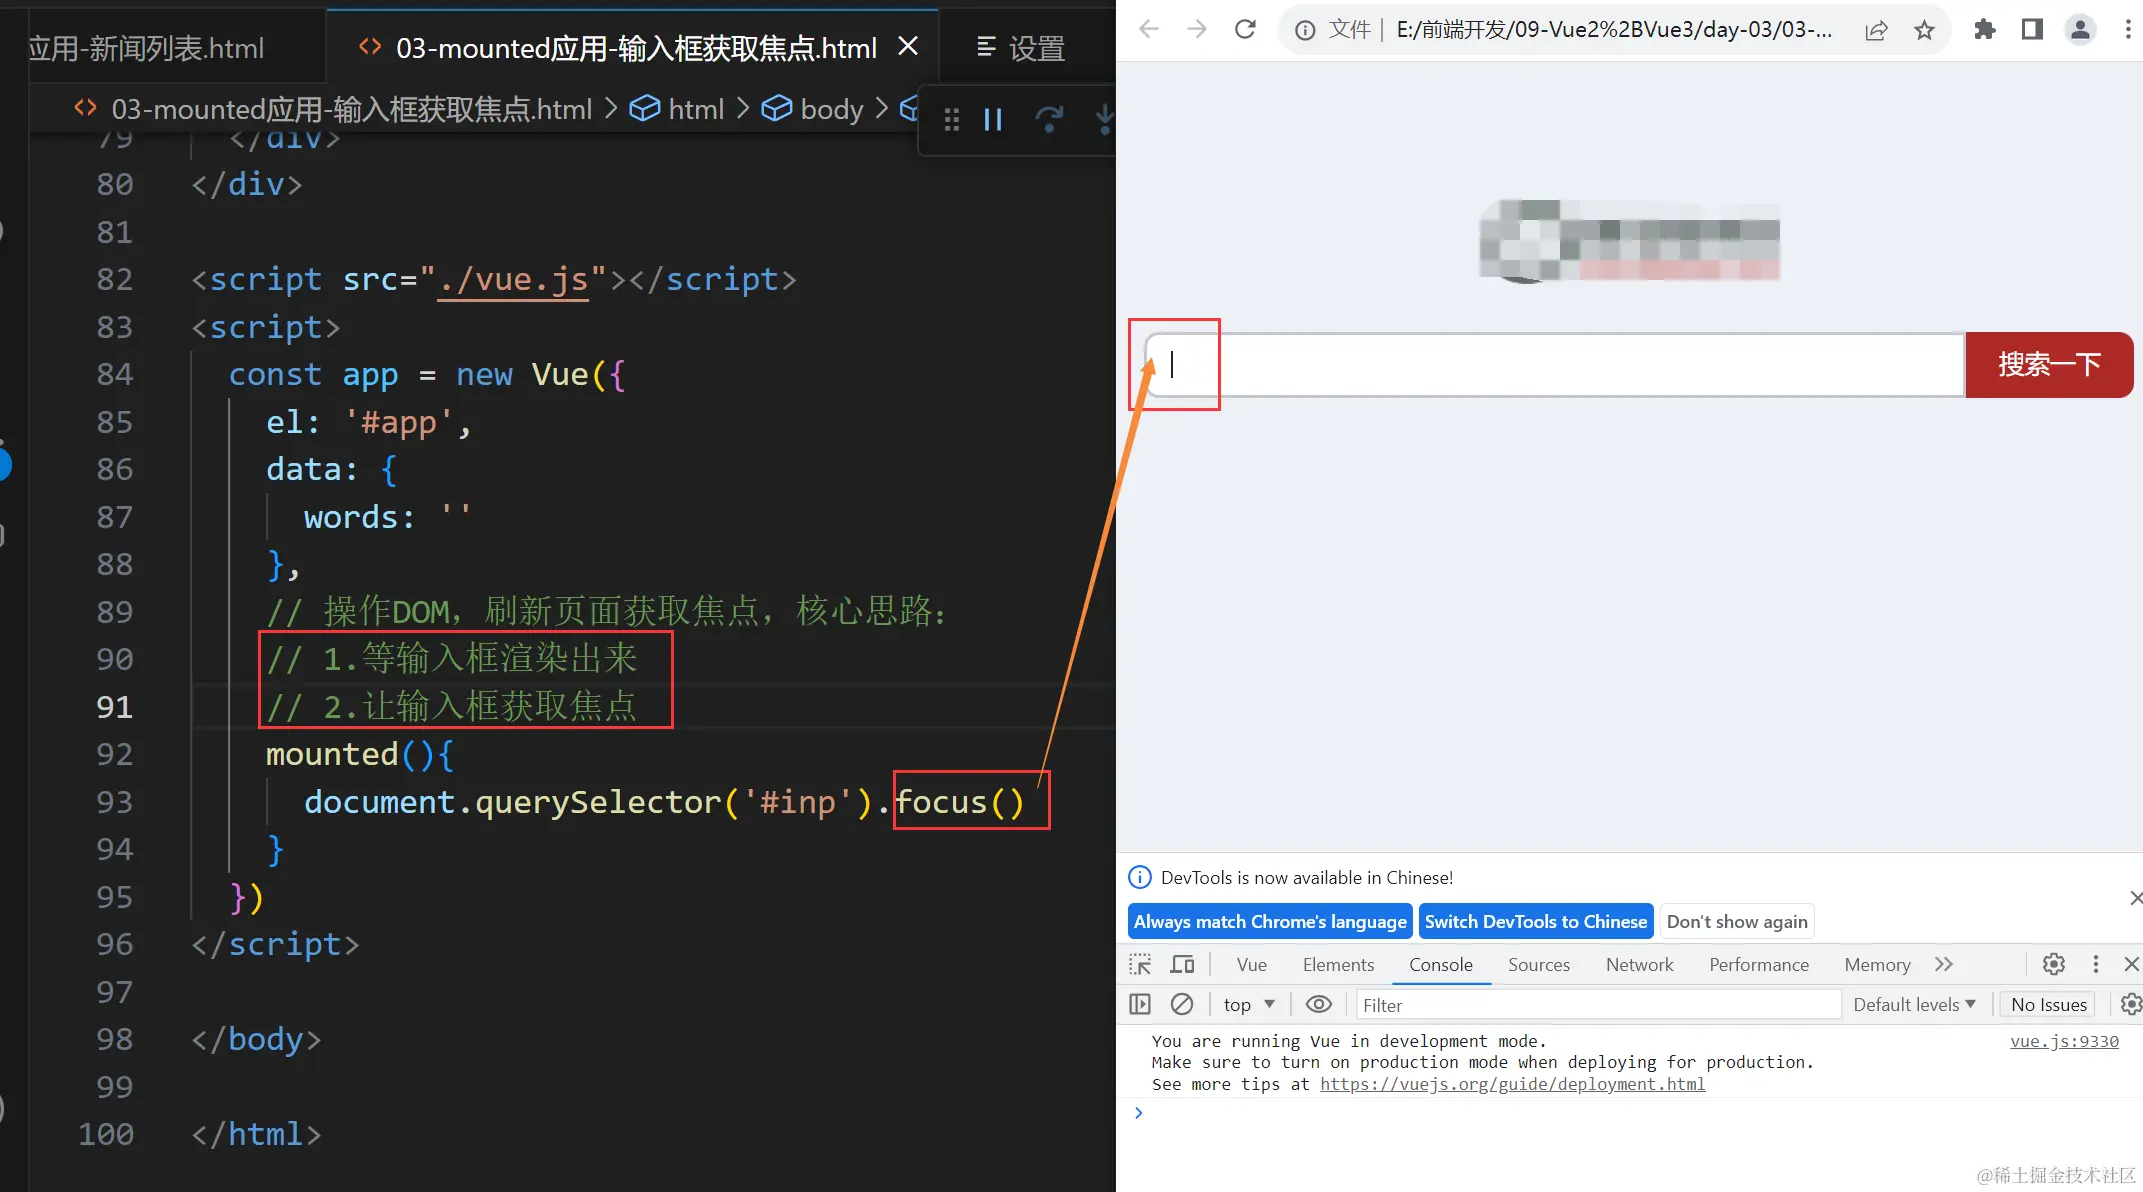This screenshot has width=2143, height=1192.
Task: Open the Network tab
Action: tap(1639, 965)
